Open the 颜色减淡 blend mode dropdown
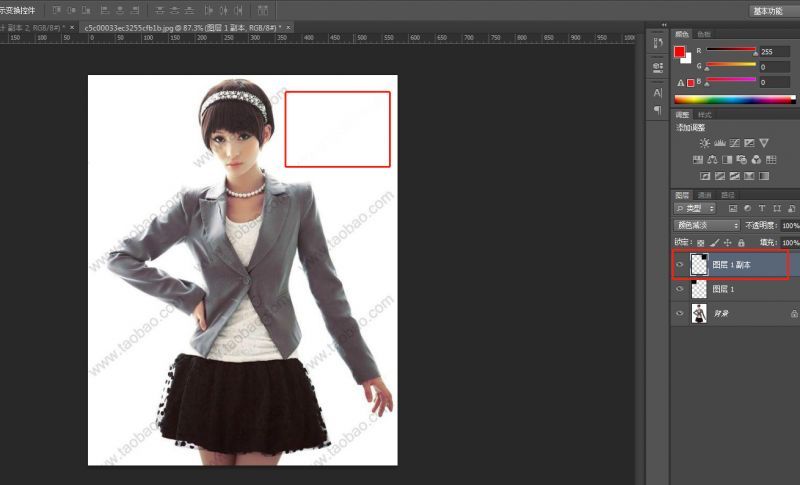The image size is (800, 485). pos(707,226)
